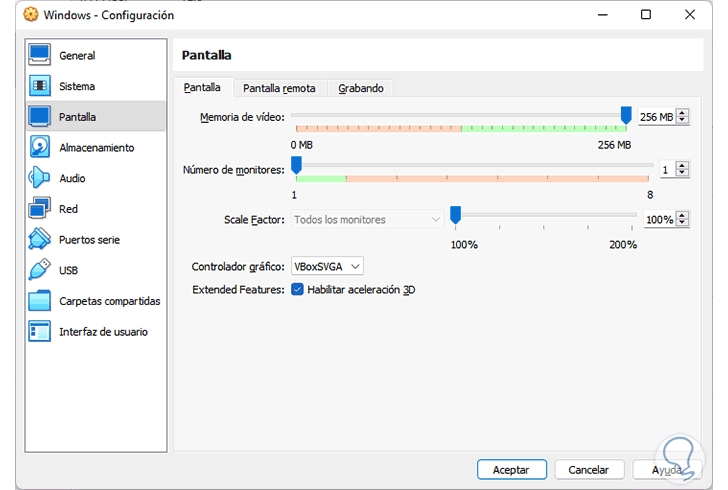Open the Almacenamiento disk icon

[x=40, y=147]
